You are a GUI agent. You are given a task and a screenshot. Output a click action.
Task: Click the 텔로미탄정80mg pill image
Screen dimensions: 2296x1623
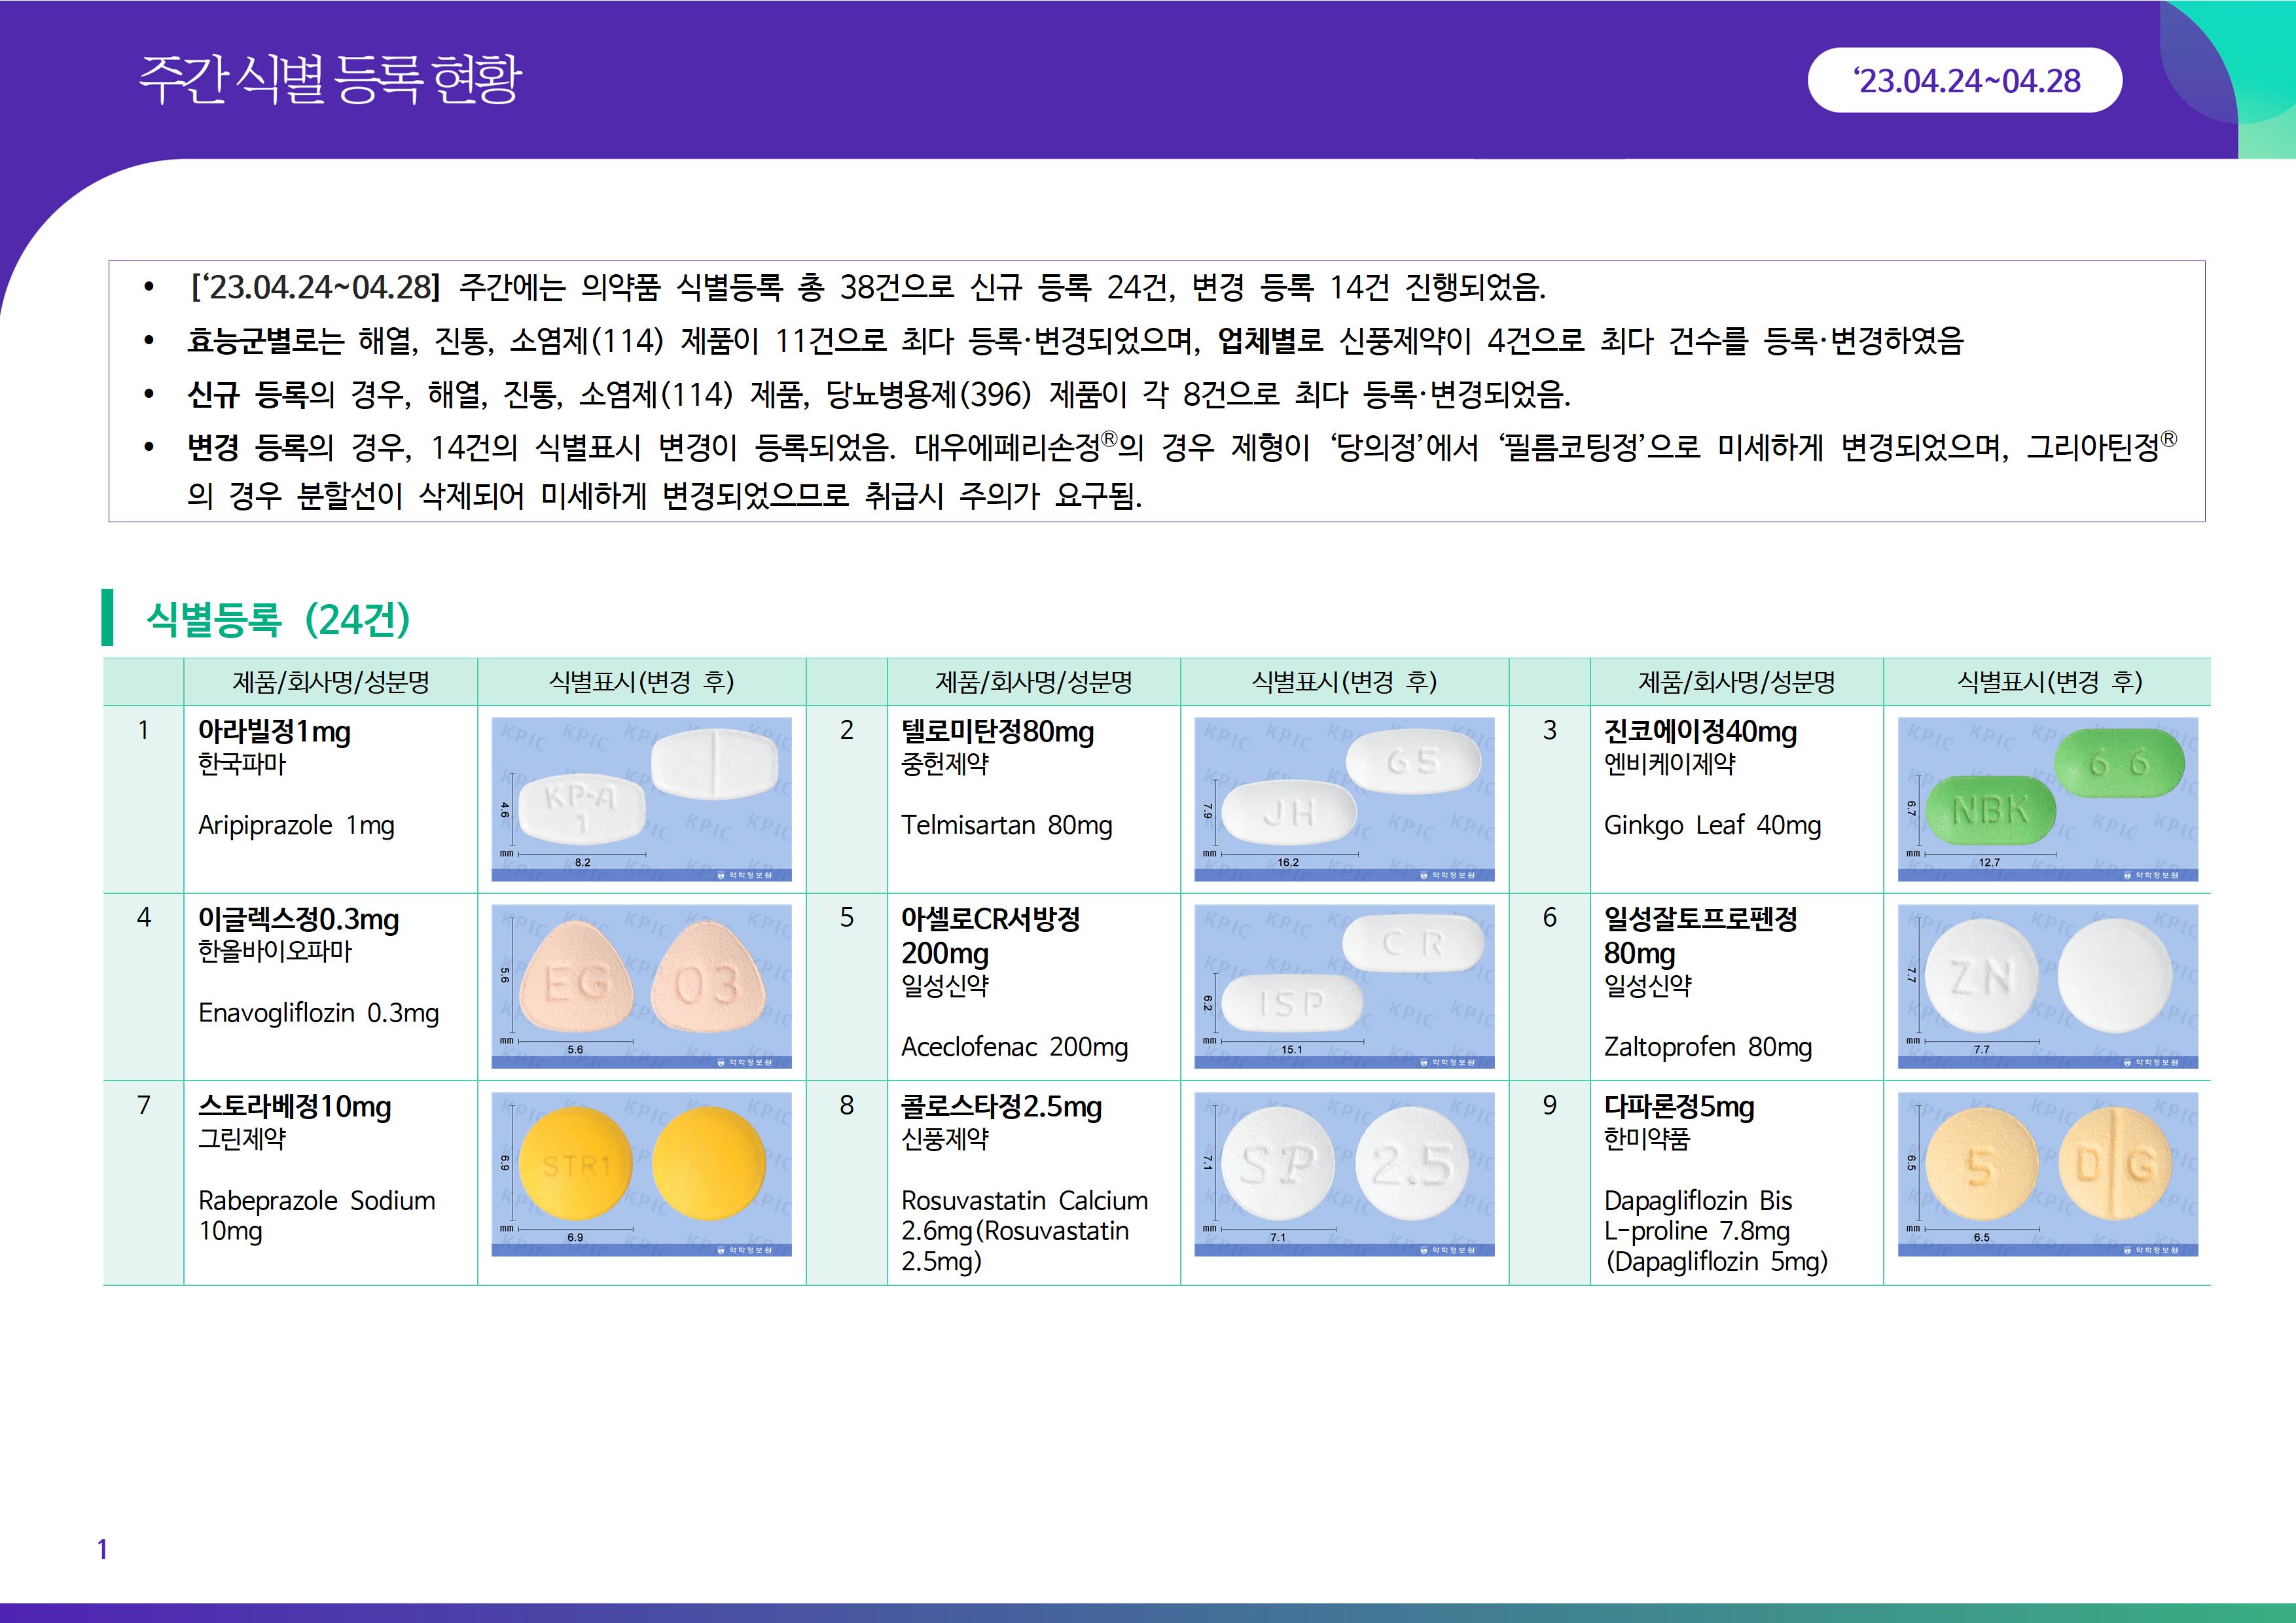(1344, 799)
